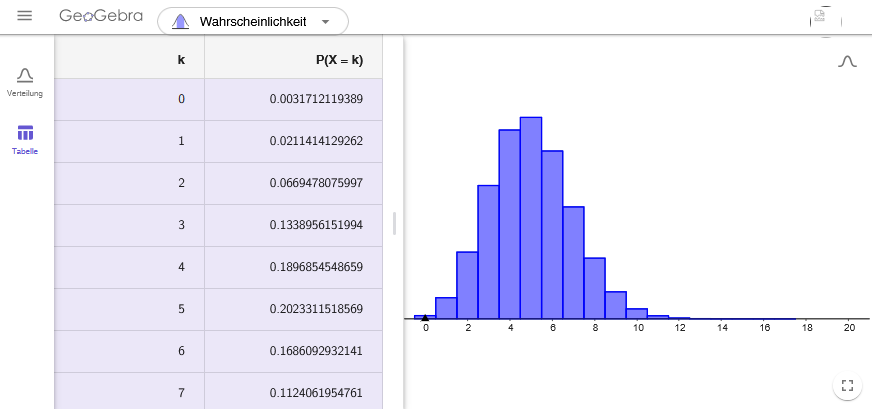Click the x-axis label 12
This screenshot has width=872, height=409.
(x=680, y=328)
